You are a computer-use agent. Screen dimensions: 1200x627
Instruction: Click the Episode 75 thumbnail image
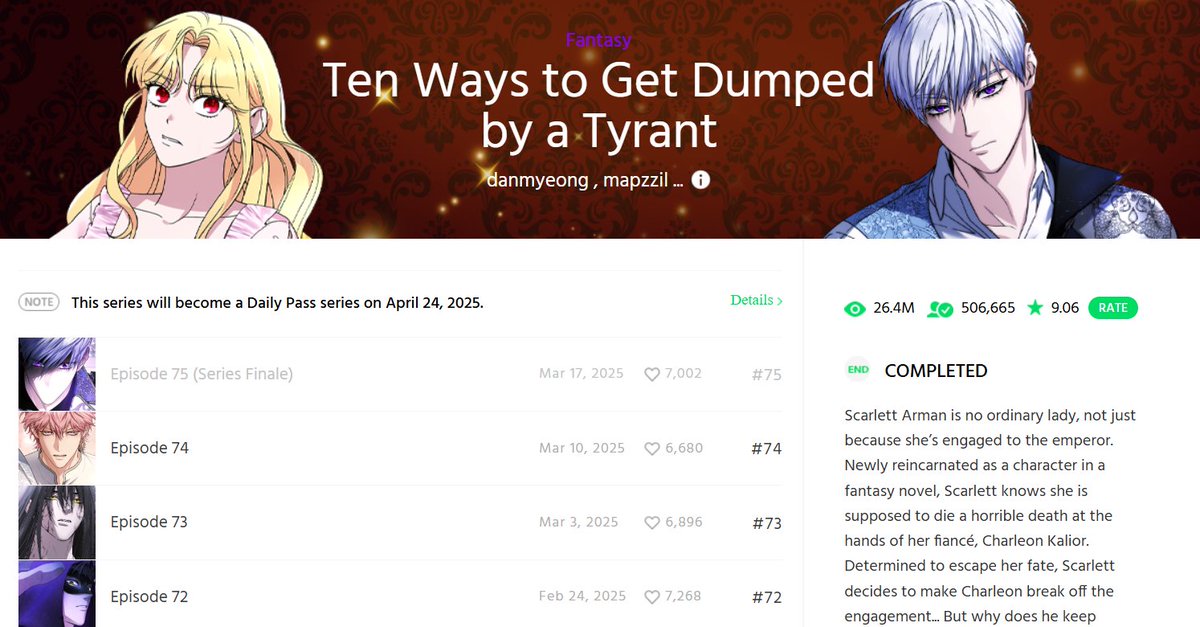click(57, 374)
